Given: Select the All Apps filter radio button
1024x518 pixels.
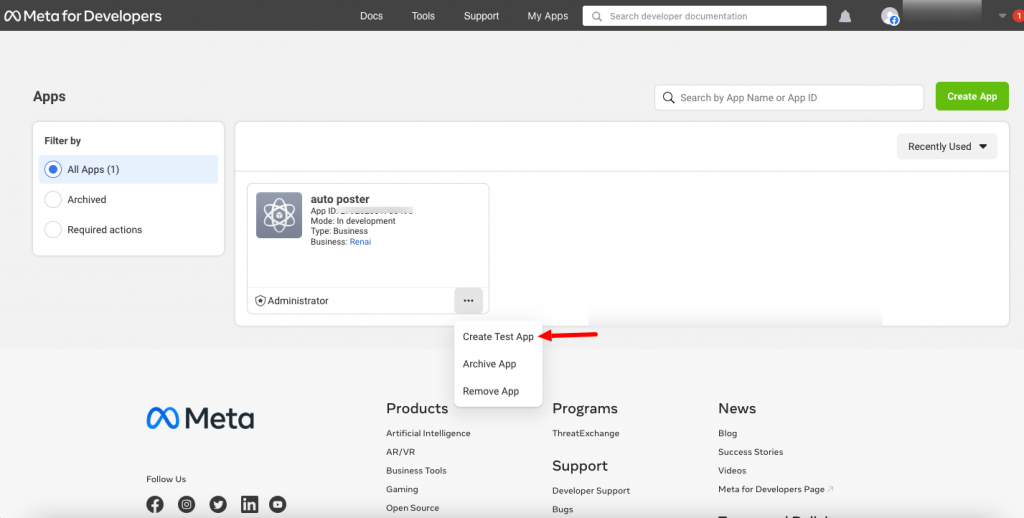Looking at the screenshot, I should coord(54,170).
